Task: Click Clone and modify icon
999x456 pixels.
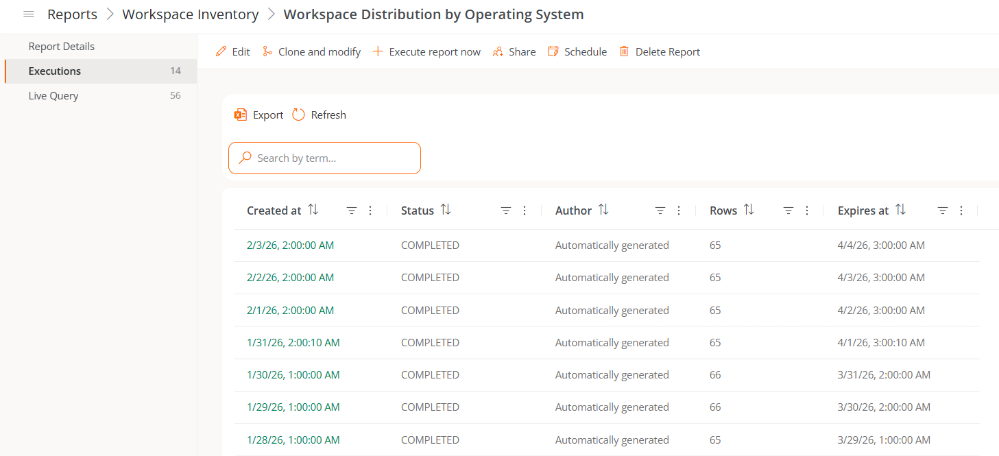Action: (x=267, y=52)
